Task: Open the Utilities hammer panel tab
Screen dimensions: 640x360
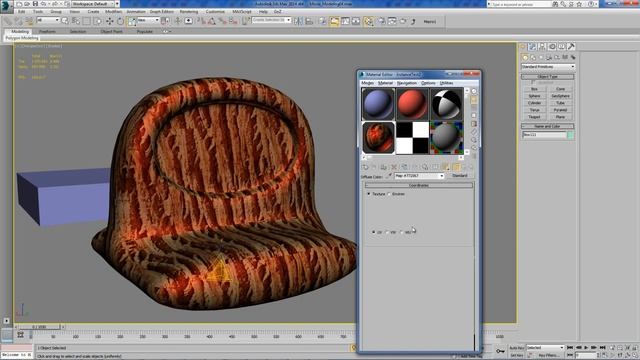Action: click(571, 47)
